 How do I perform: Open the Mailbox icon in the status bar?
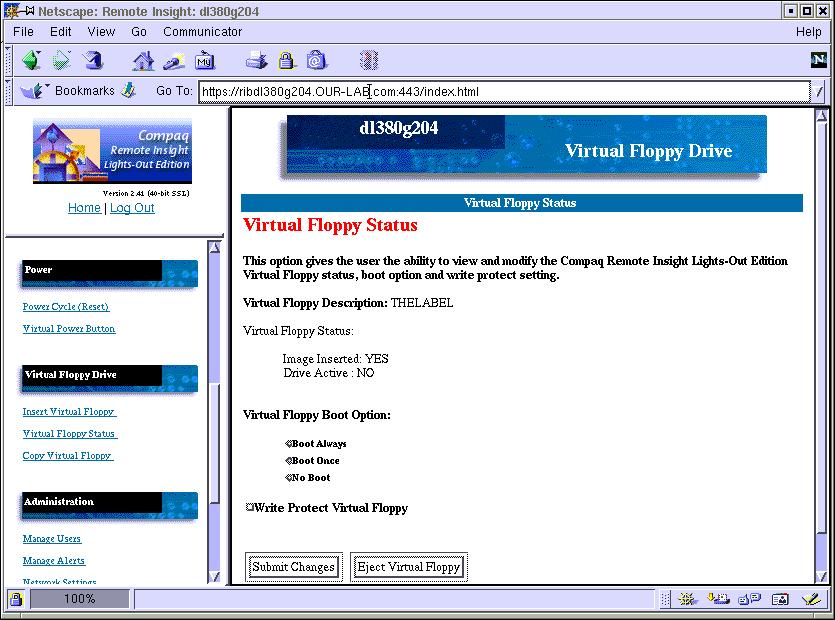click(718, 598)
